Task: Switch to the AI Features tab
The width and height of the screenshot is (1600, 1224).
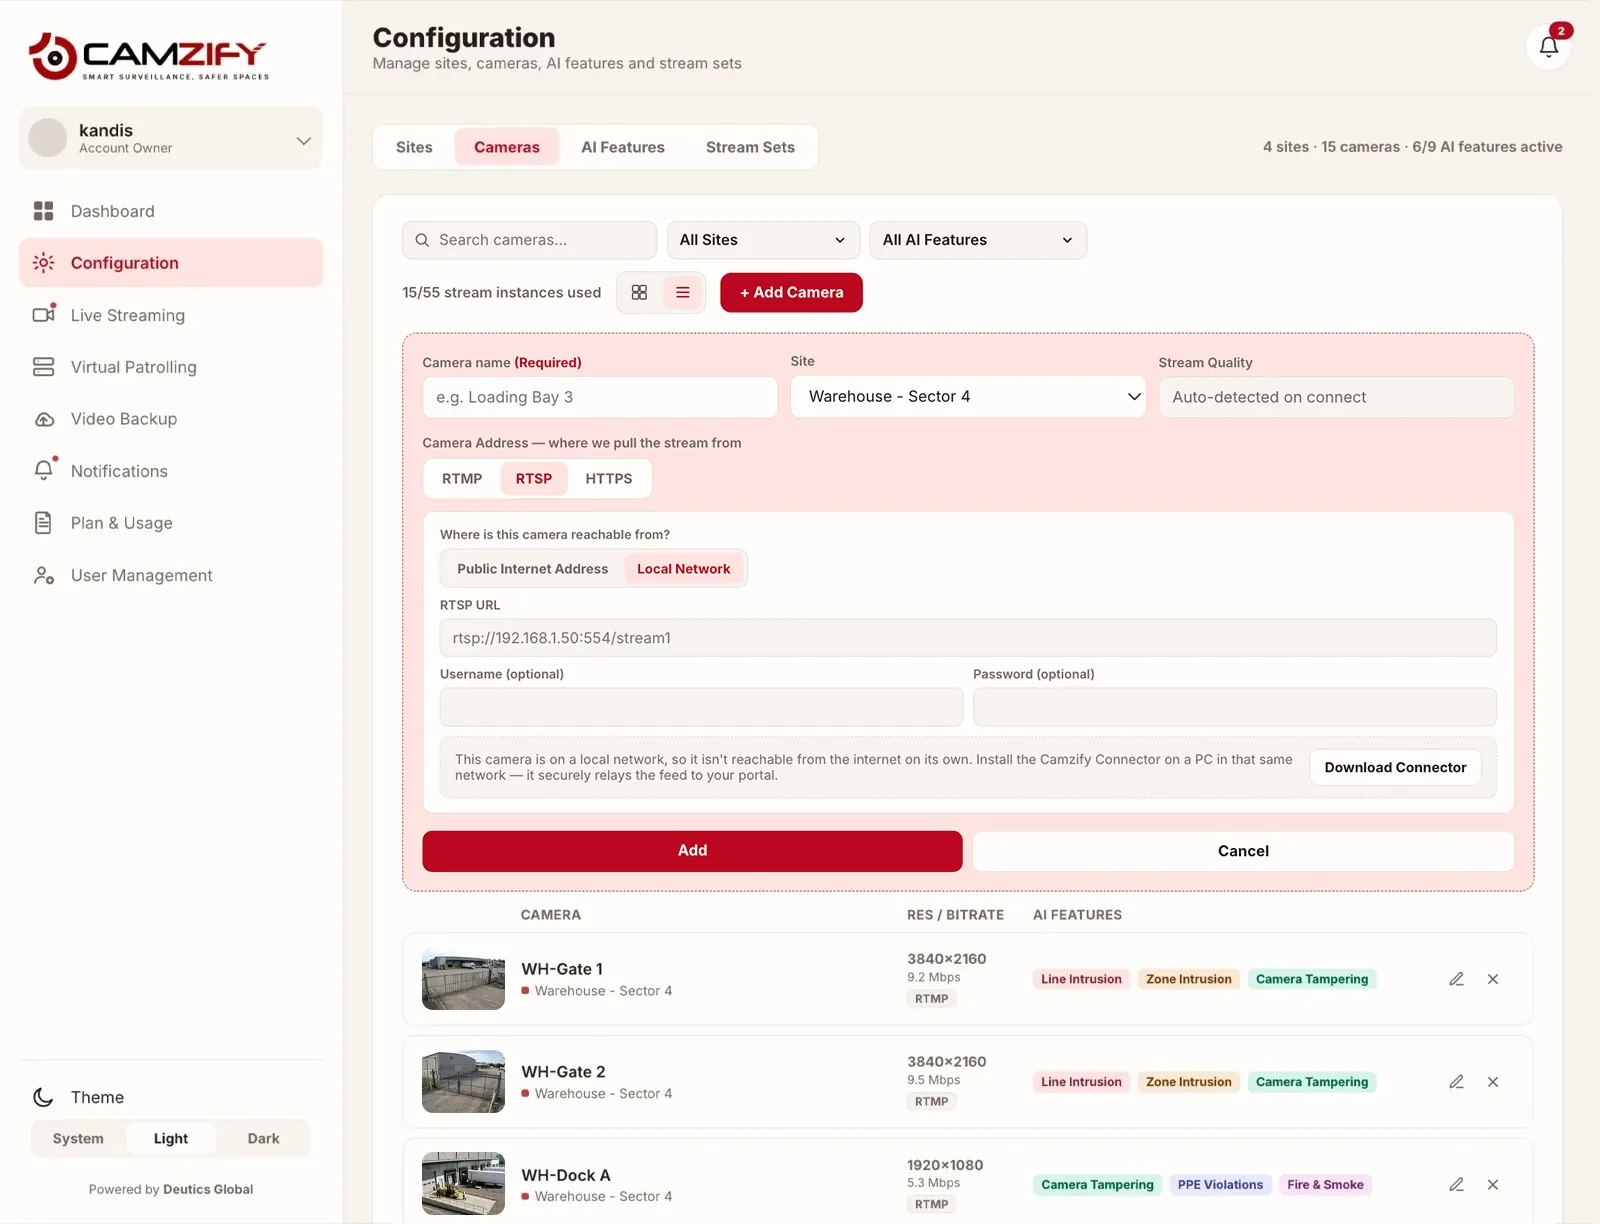Action: [623, 147]
